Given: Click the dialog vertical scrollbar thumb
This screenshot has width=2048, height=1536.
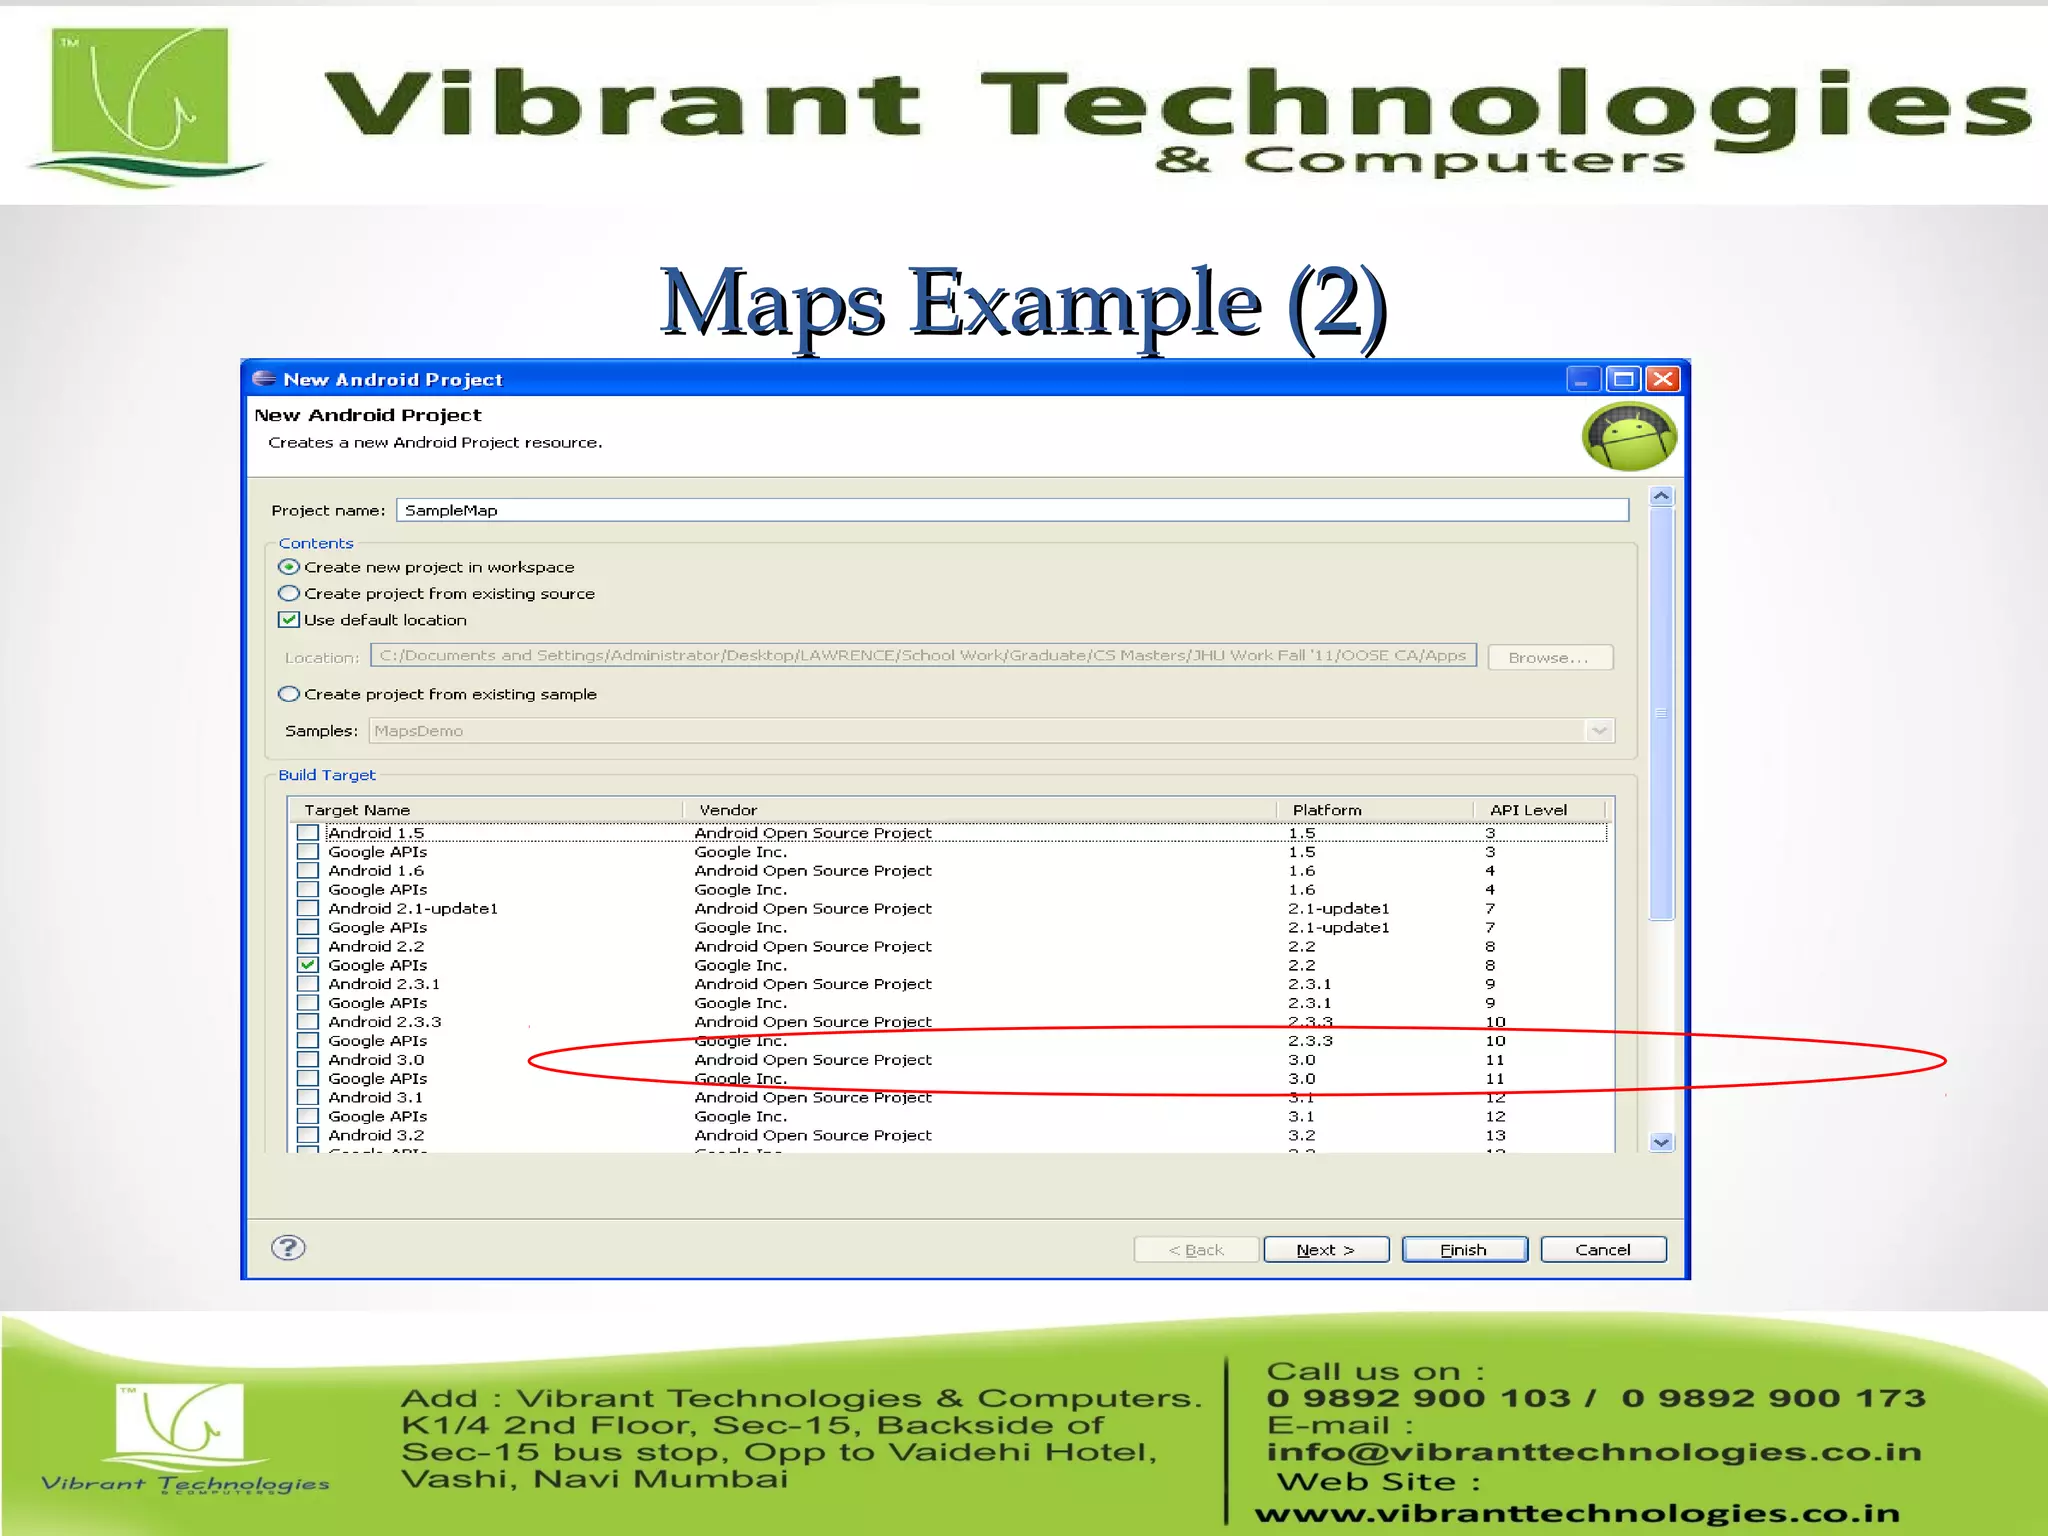Looking at the screenshot, I should (x=1661, y=713).
